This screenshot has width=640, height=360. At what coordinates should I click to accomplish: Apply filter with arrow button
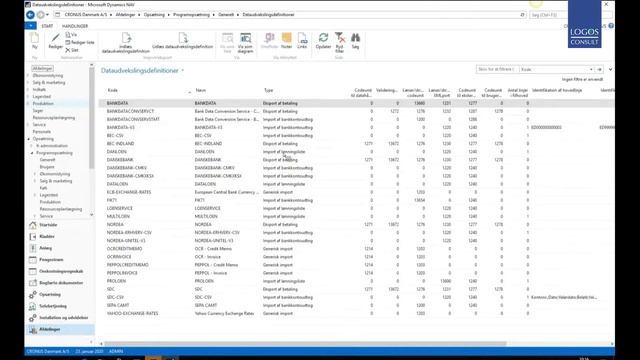pos(599,69)
